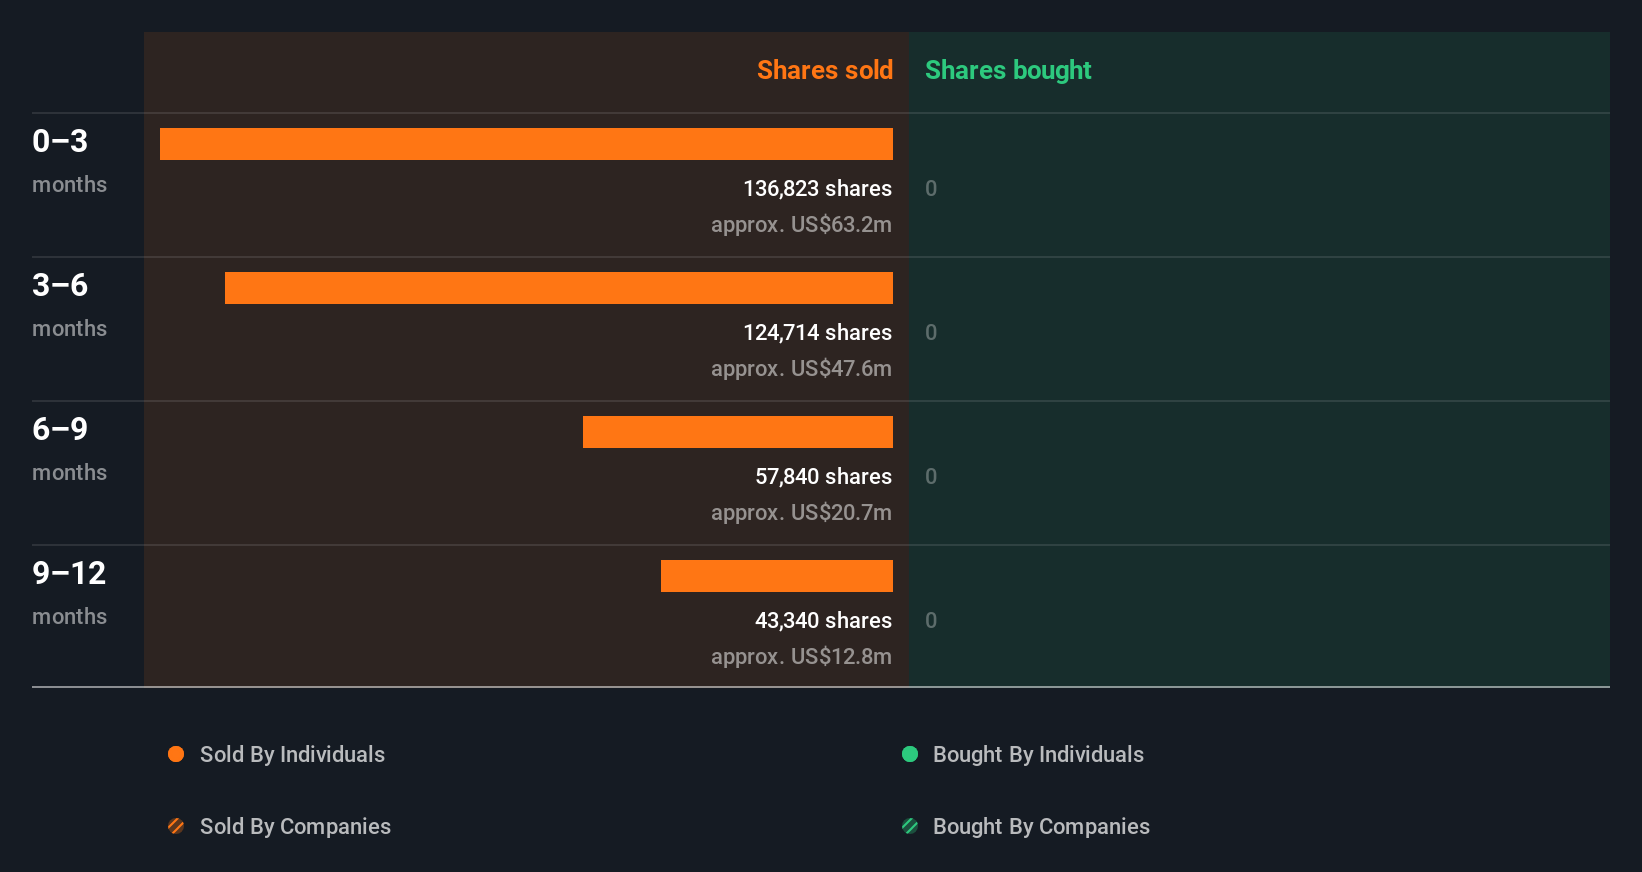Click the green Bought By Individuals legend dot

tap(910, 754)
